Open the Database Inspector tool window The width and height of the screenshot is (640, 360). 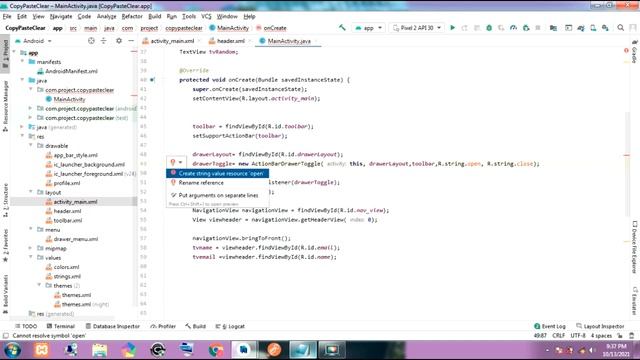coord(113,326)
